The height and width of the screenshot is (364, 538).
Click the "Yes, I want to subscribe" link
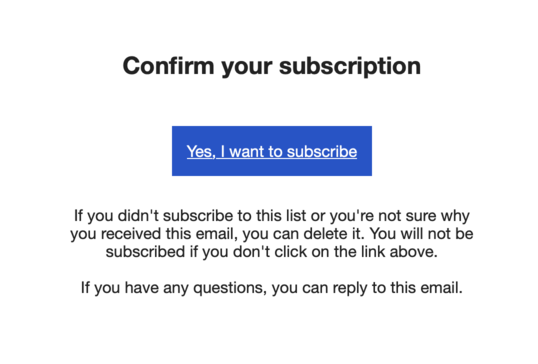272,151
